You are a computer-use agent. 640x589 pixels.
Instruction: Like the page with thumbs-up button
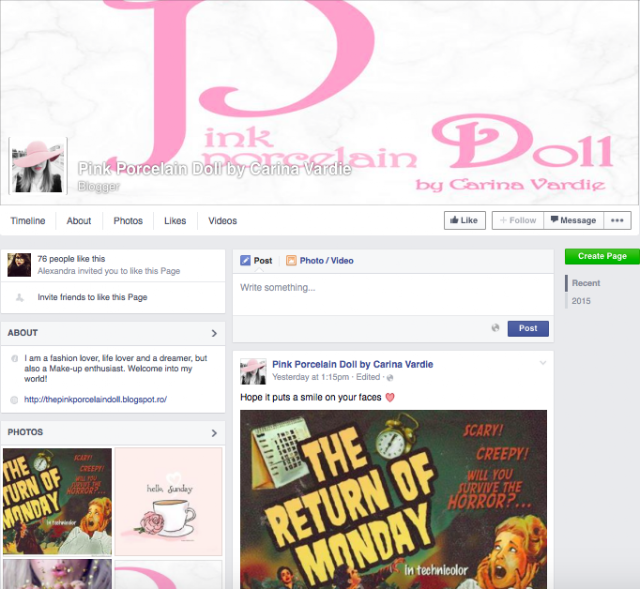click(464, 220)
